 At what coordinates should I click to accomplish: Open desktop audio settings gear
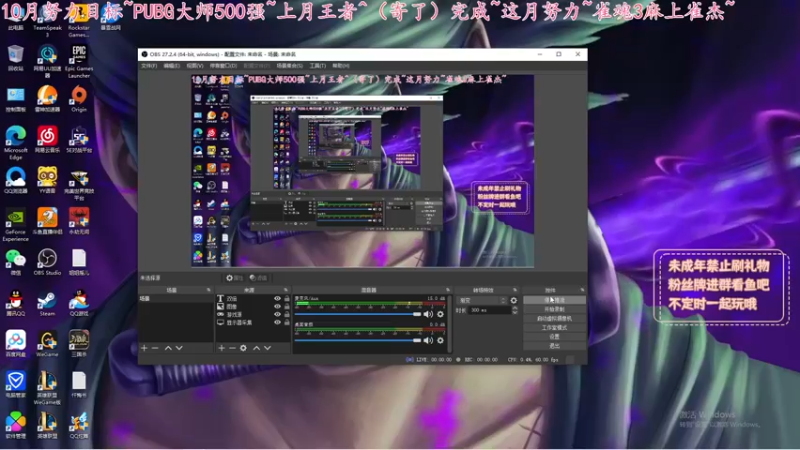440,340
